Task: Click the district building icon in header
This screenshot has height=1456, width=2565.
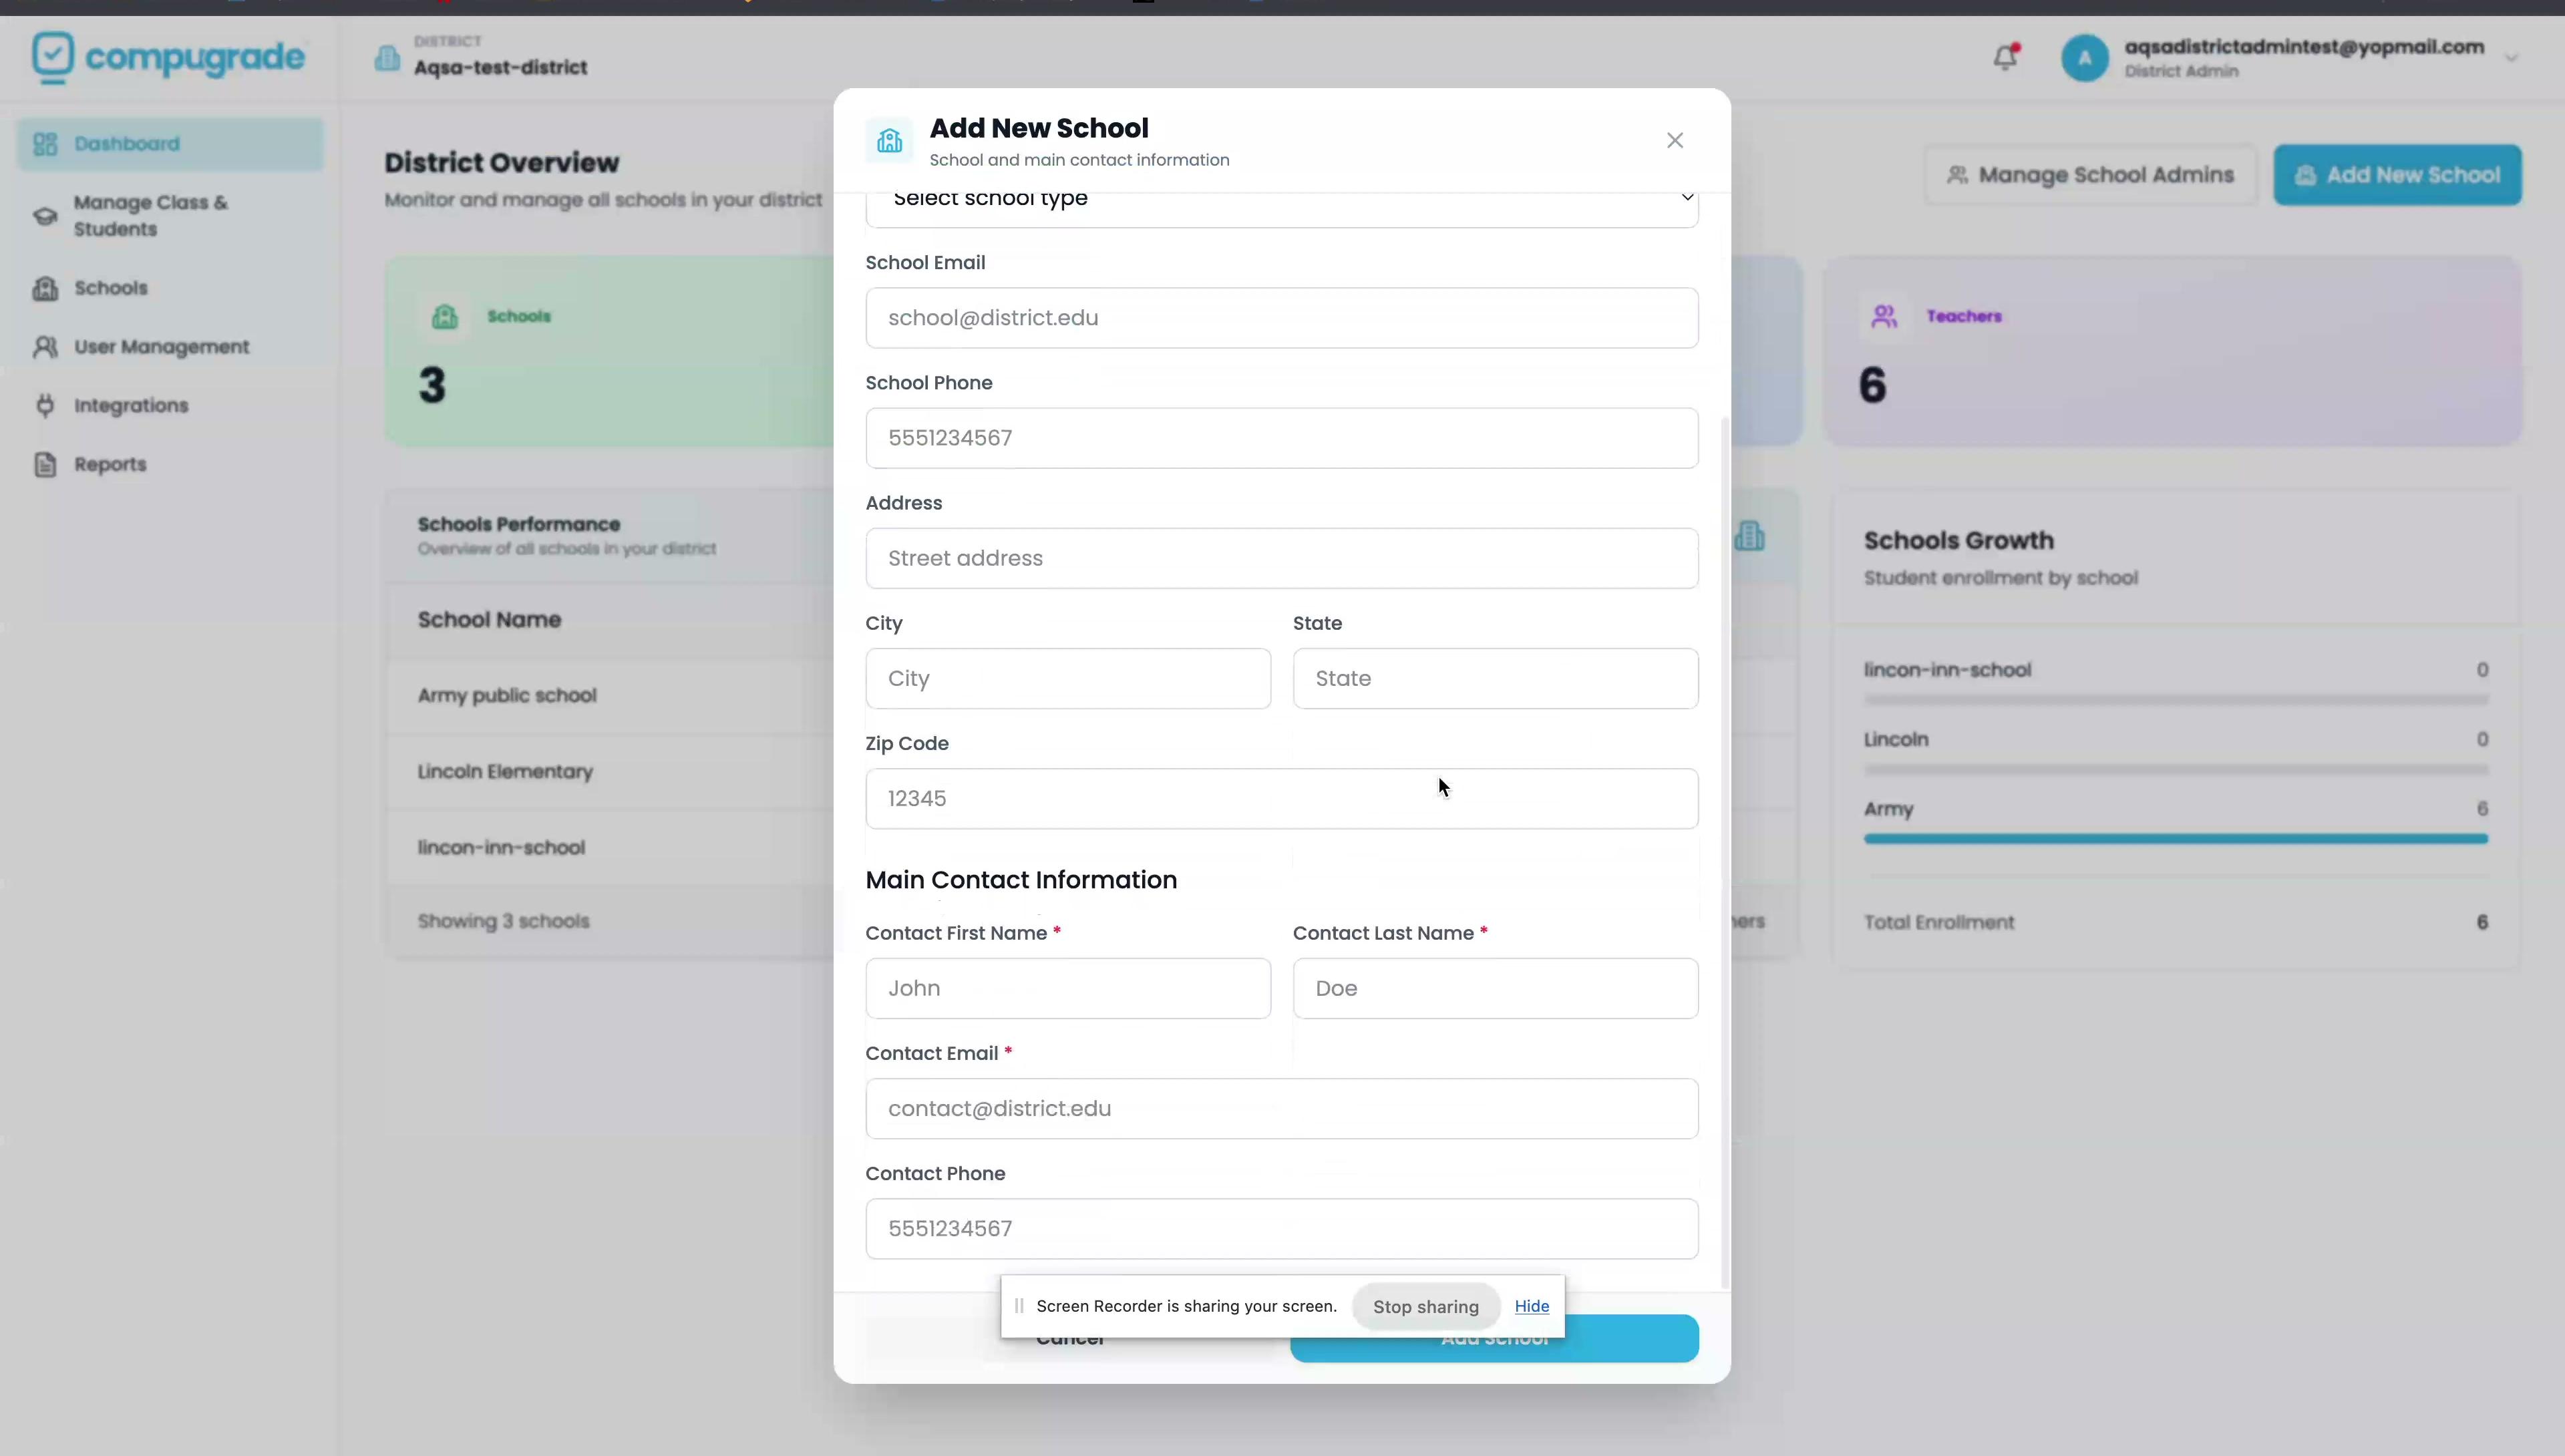Action: [x=387, y=58]
